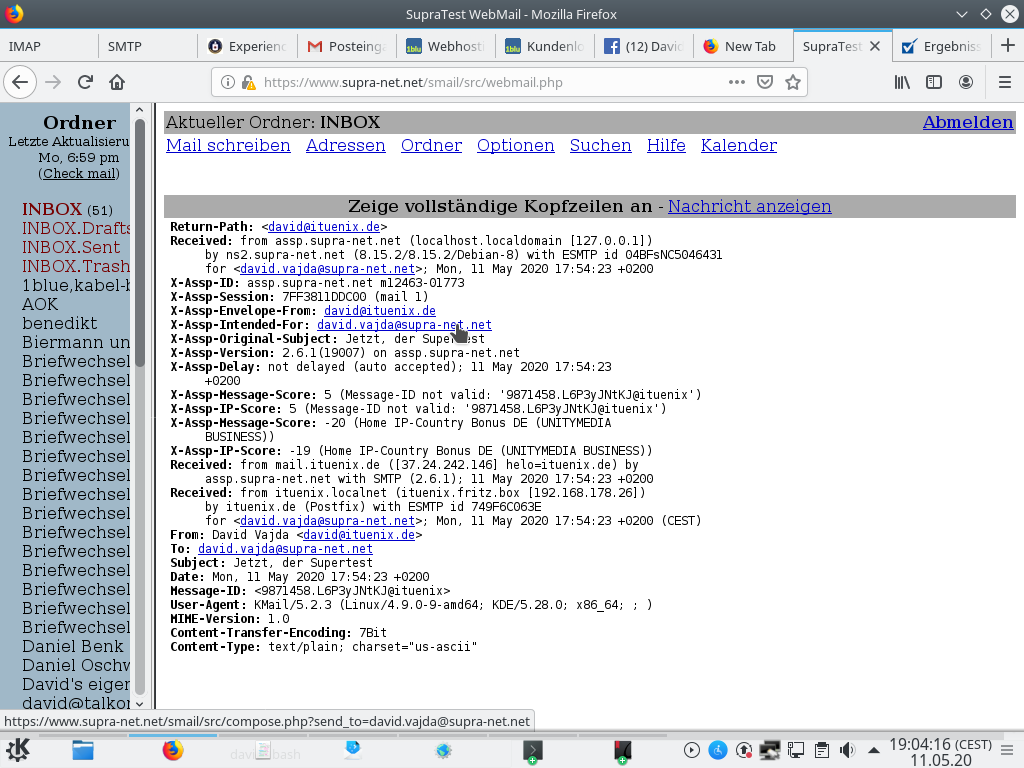Click the back navigation arrow

pos(21,82)
